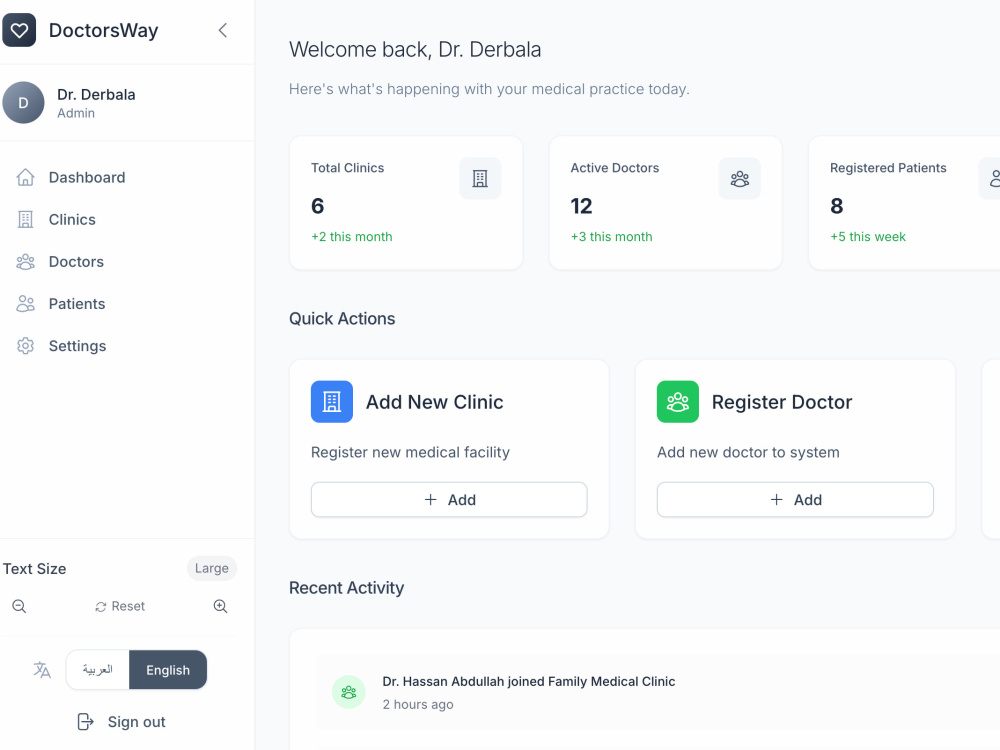The height and width of the screenshot is (750, 1000).
Task: Click 'Add new doctor to system' description
Action: [x=748, y=452]
